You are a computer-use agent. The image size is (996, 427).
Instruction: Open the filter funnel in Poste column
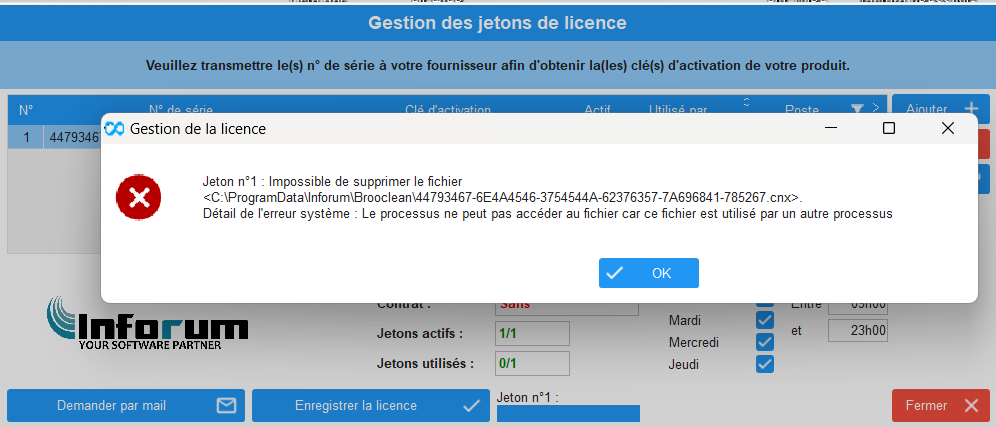click(x=857, y=109)
